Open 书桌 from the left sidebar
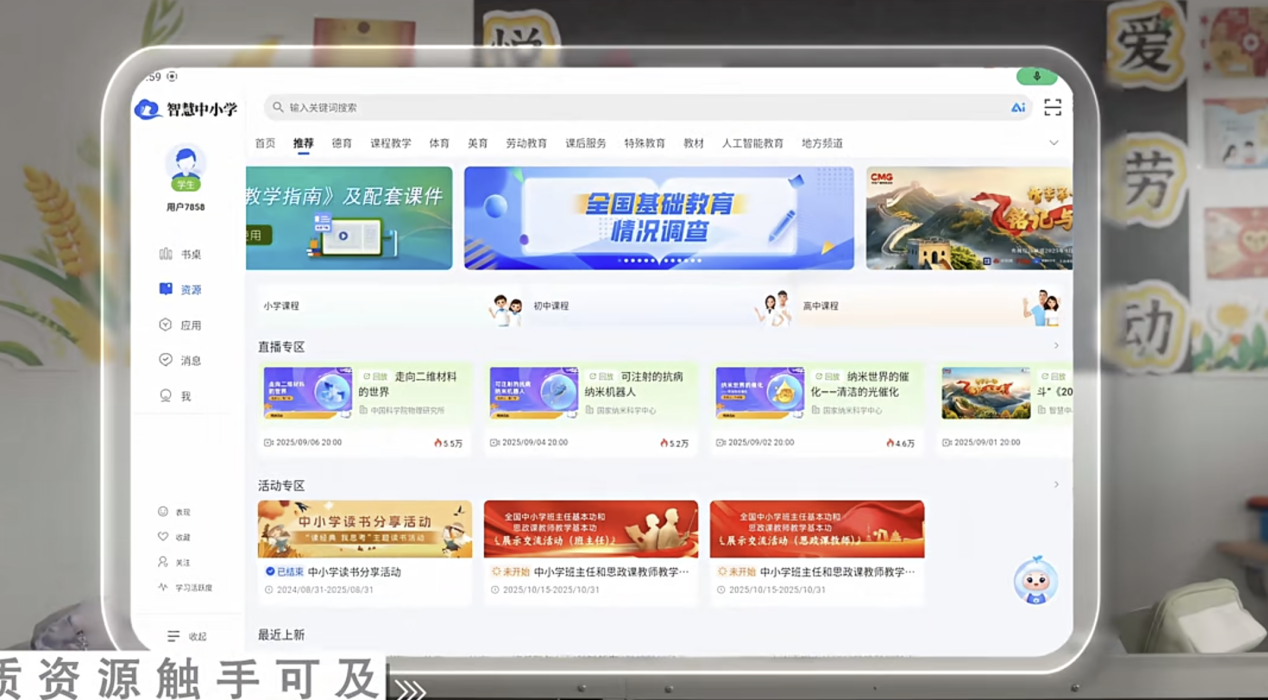This screenshot has height=700, width=1268. (x=180, y=254)
